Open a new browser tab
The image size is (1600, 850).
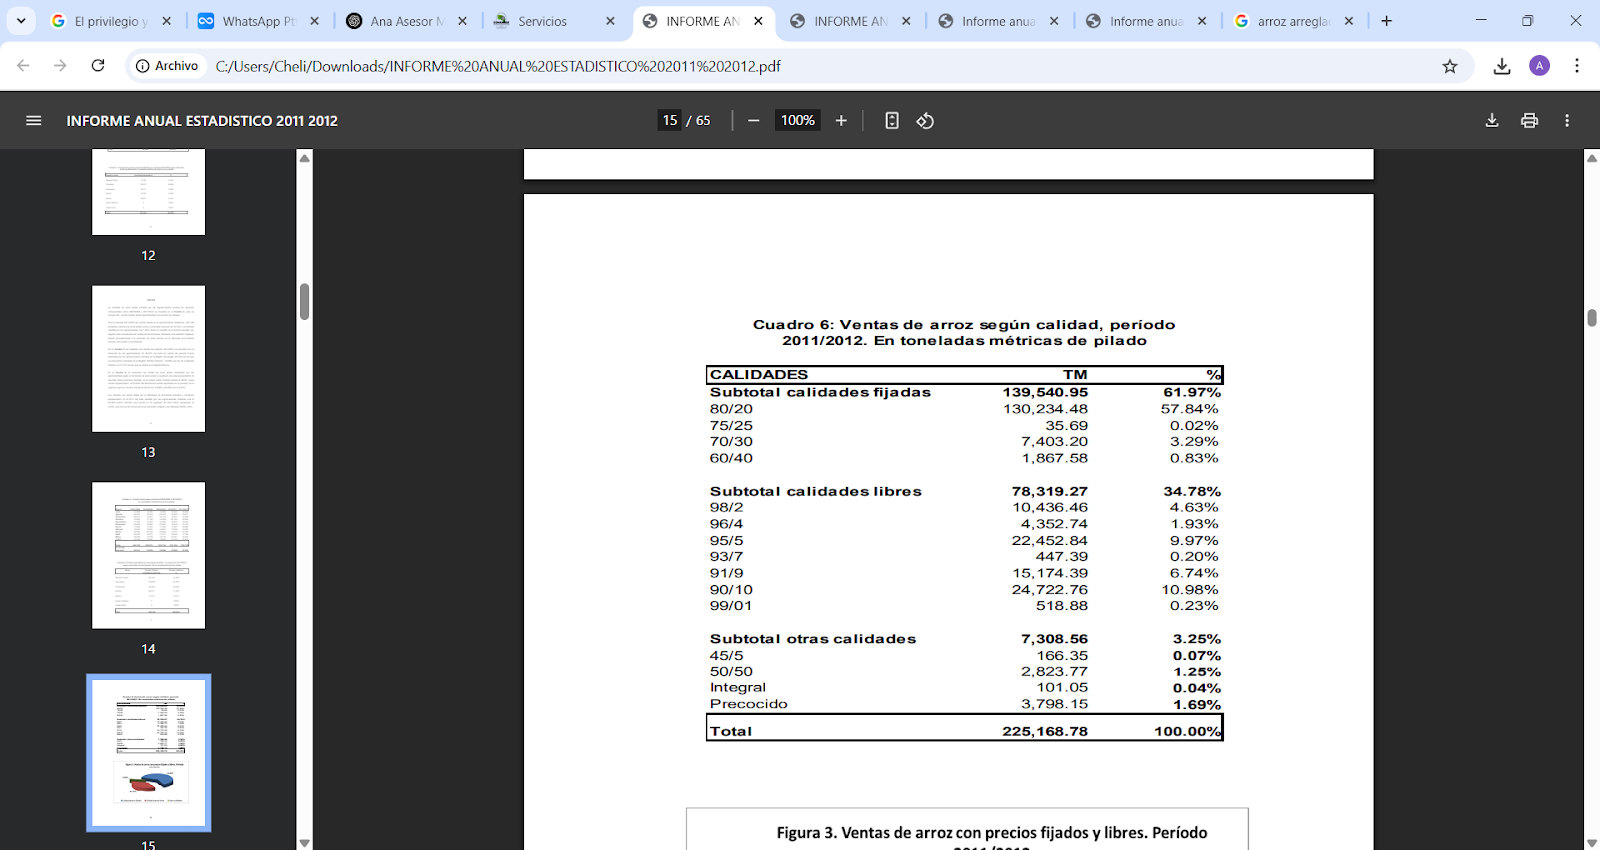tap(1386, 21)
